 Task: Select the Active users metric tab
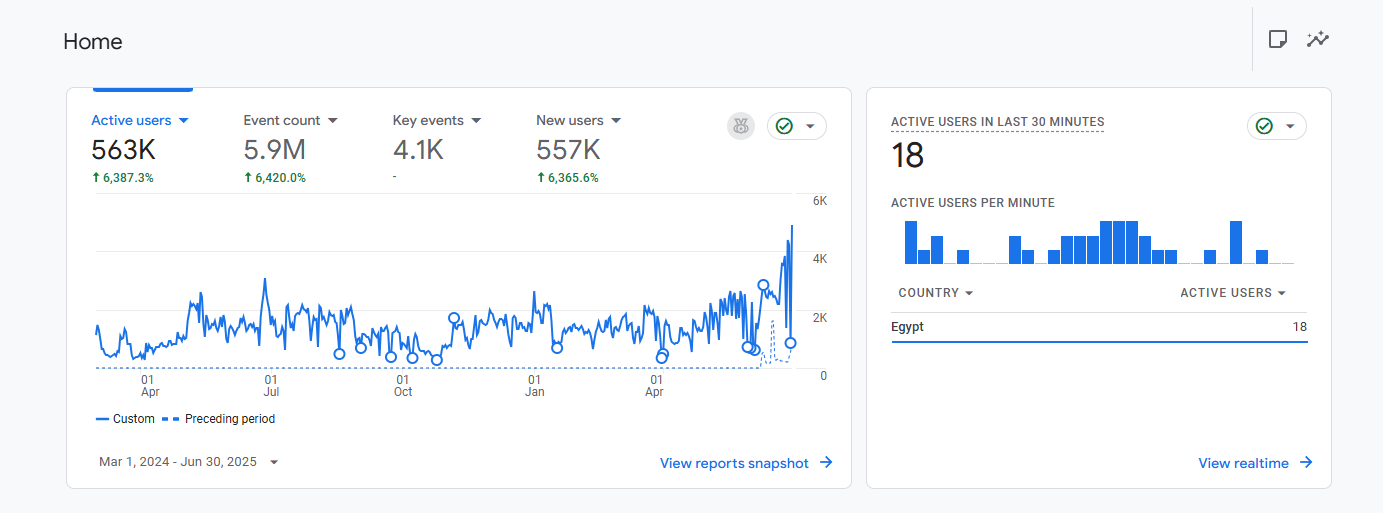(x=131, y=120)
